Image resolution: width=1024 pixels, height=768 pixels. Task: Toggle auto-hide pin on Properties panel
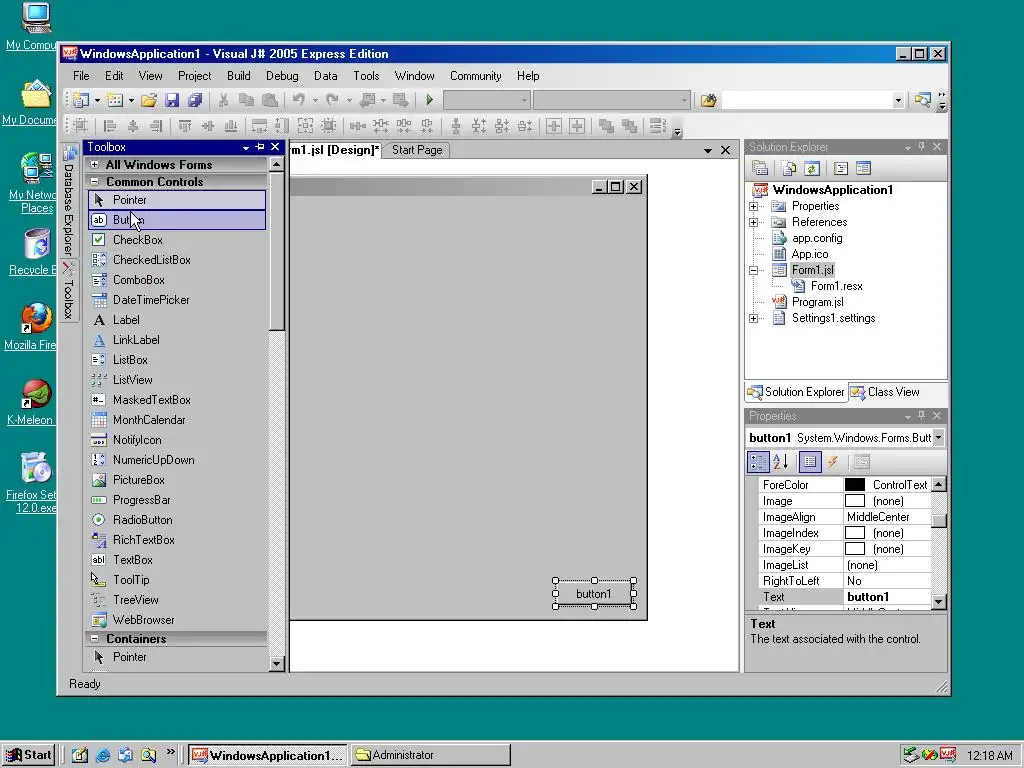pos(921,415)
